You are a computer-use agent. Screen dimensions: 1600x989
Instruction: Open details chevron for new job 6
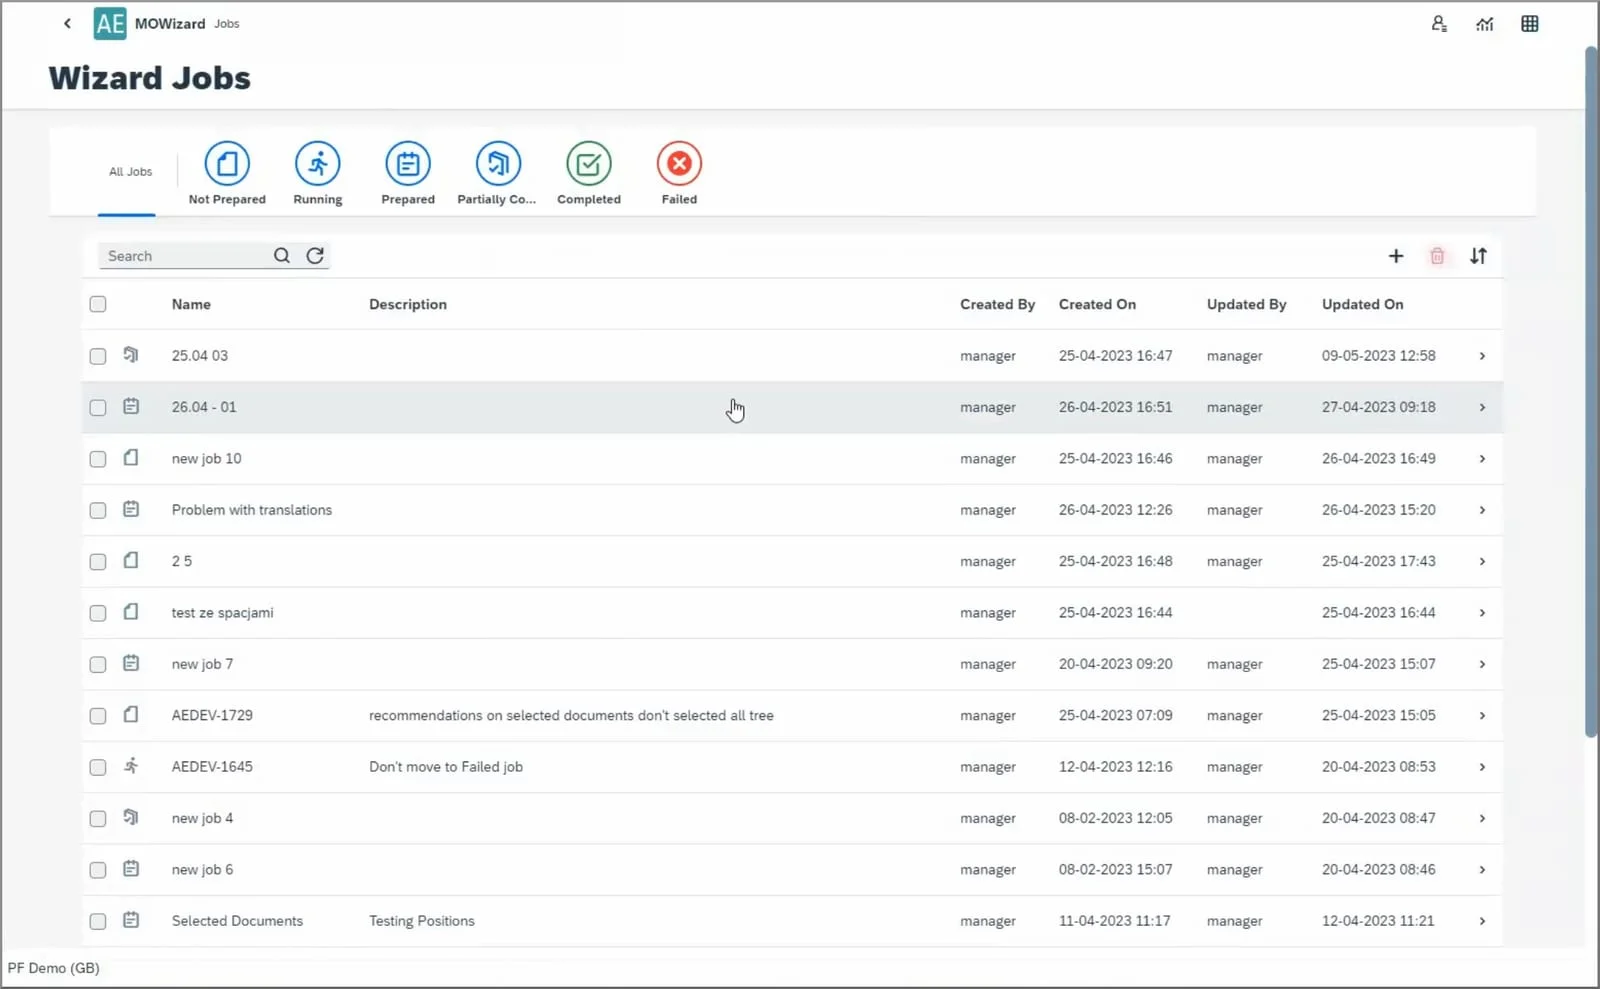pos(1482,870)
